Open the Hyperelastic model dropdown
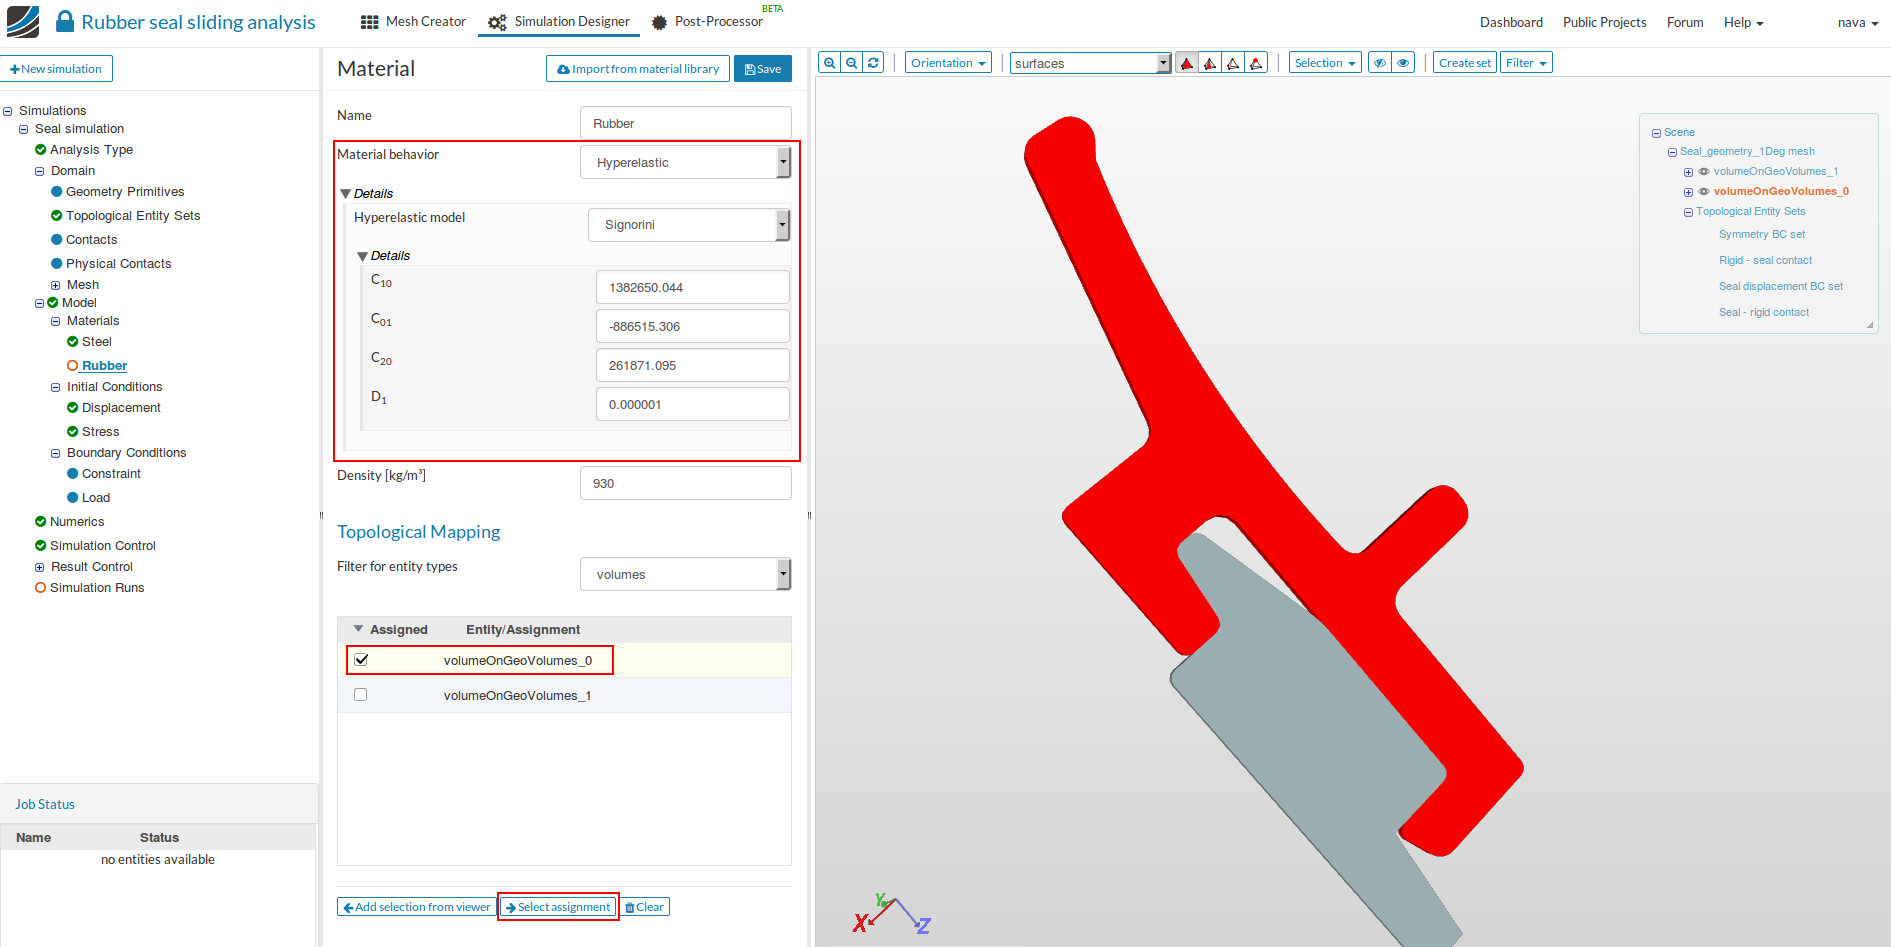The width and height of the screenshot is (1891, 947). [x=689, y=225]
